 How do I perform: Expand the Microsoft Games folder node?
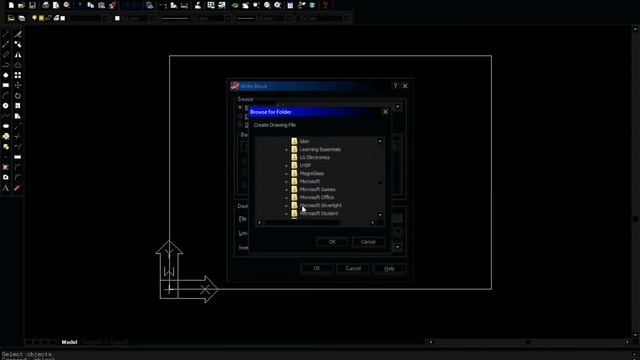click(x=286, y=190)
